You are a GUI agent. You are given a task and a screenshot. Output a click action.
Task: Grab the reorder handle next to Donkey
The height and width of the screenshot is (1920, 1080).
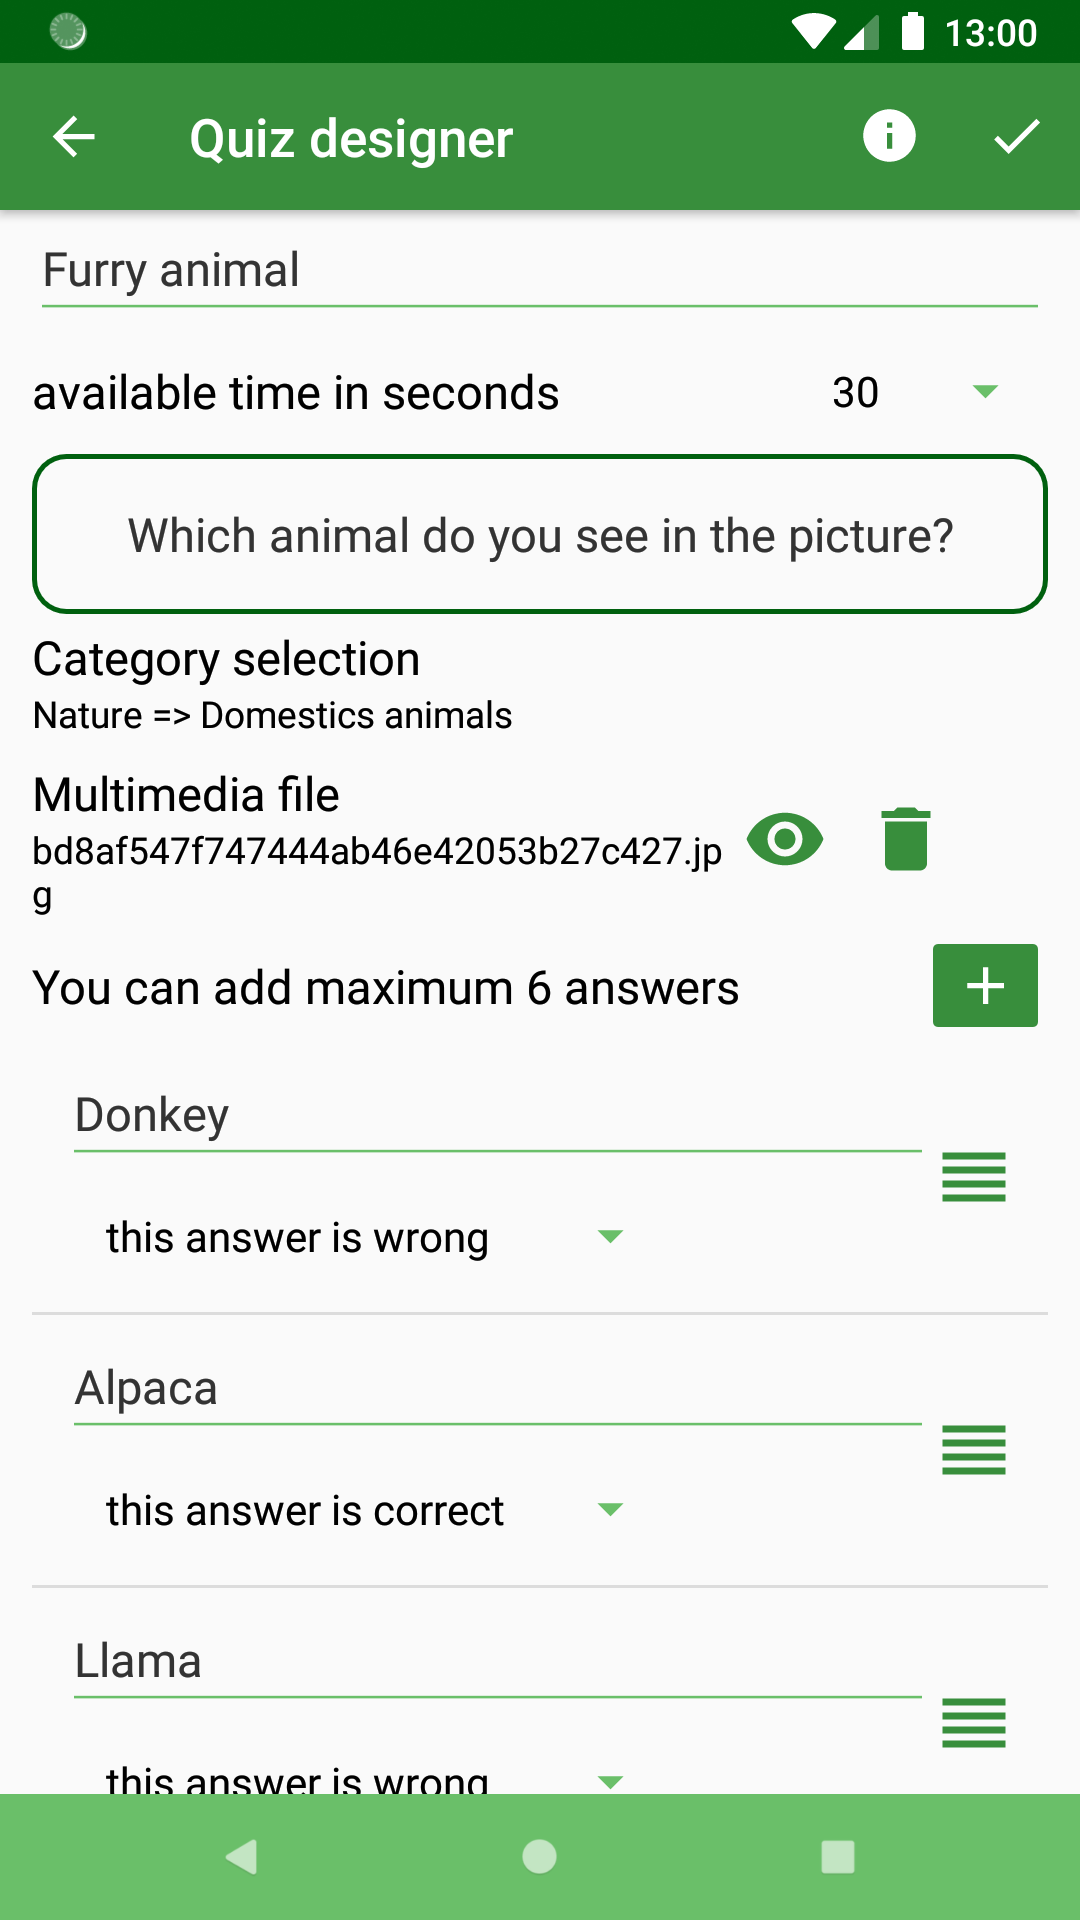[x=973, y=1177]
